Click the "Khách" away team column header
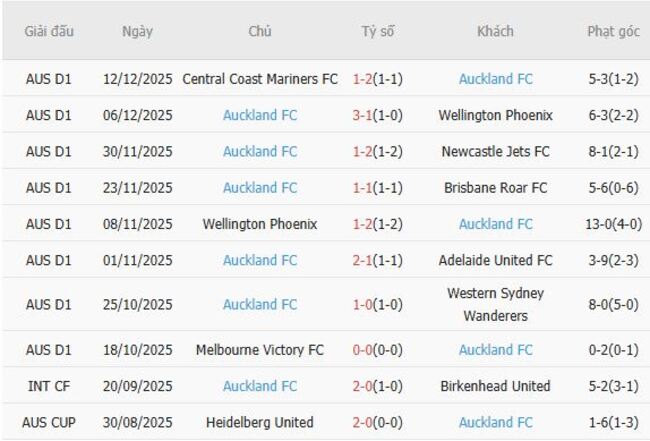Screen dimensions: 650x441 point(495,31)
